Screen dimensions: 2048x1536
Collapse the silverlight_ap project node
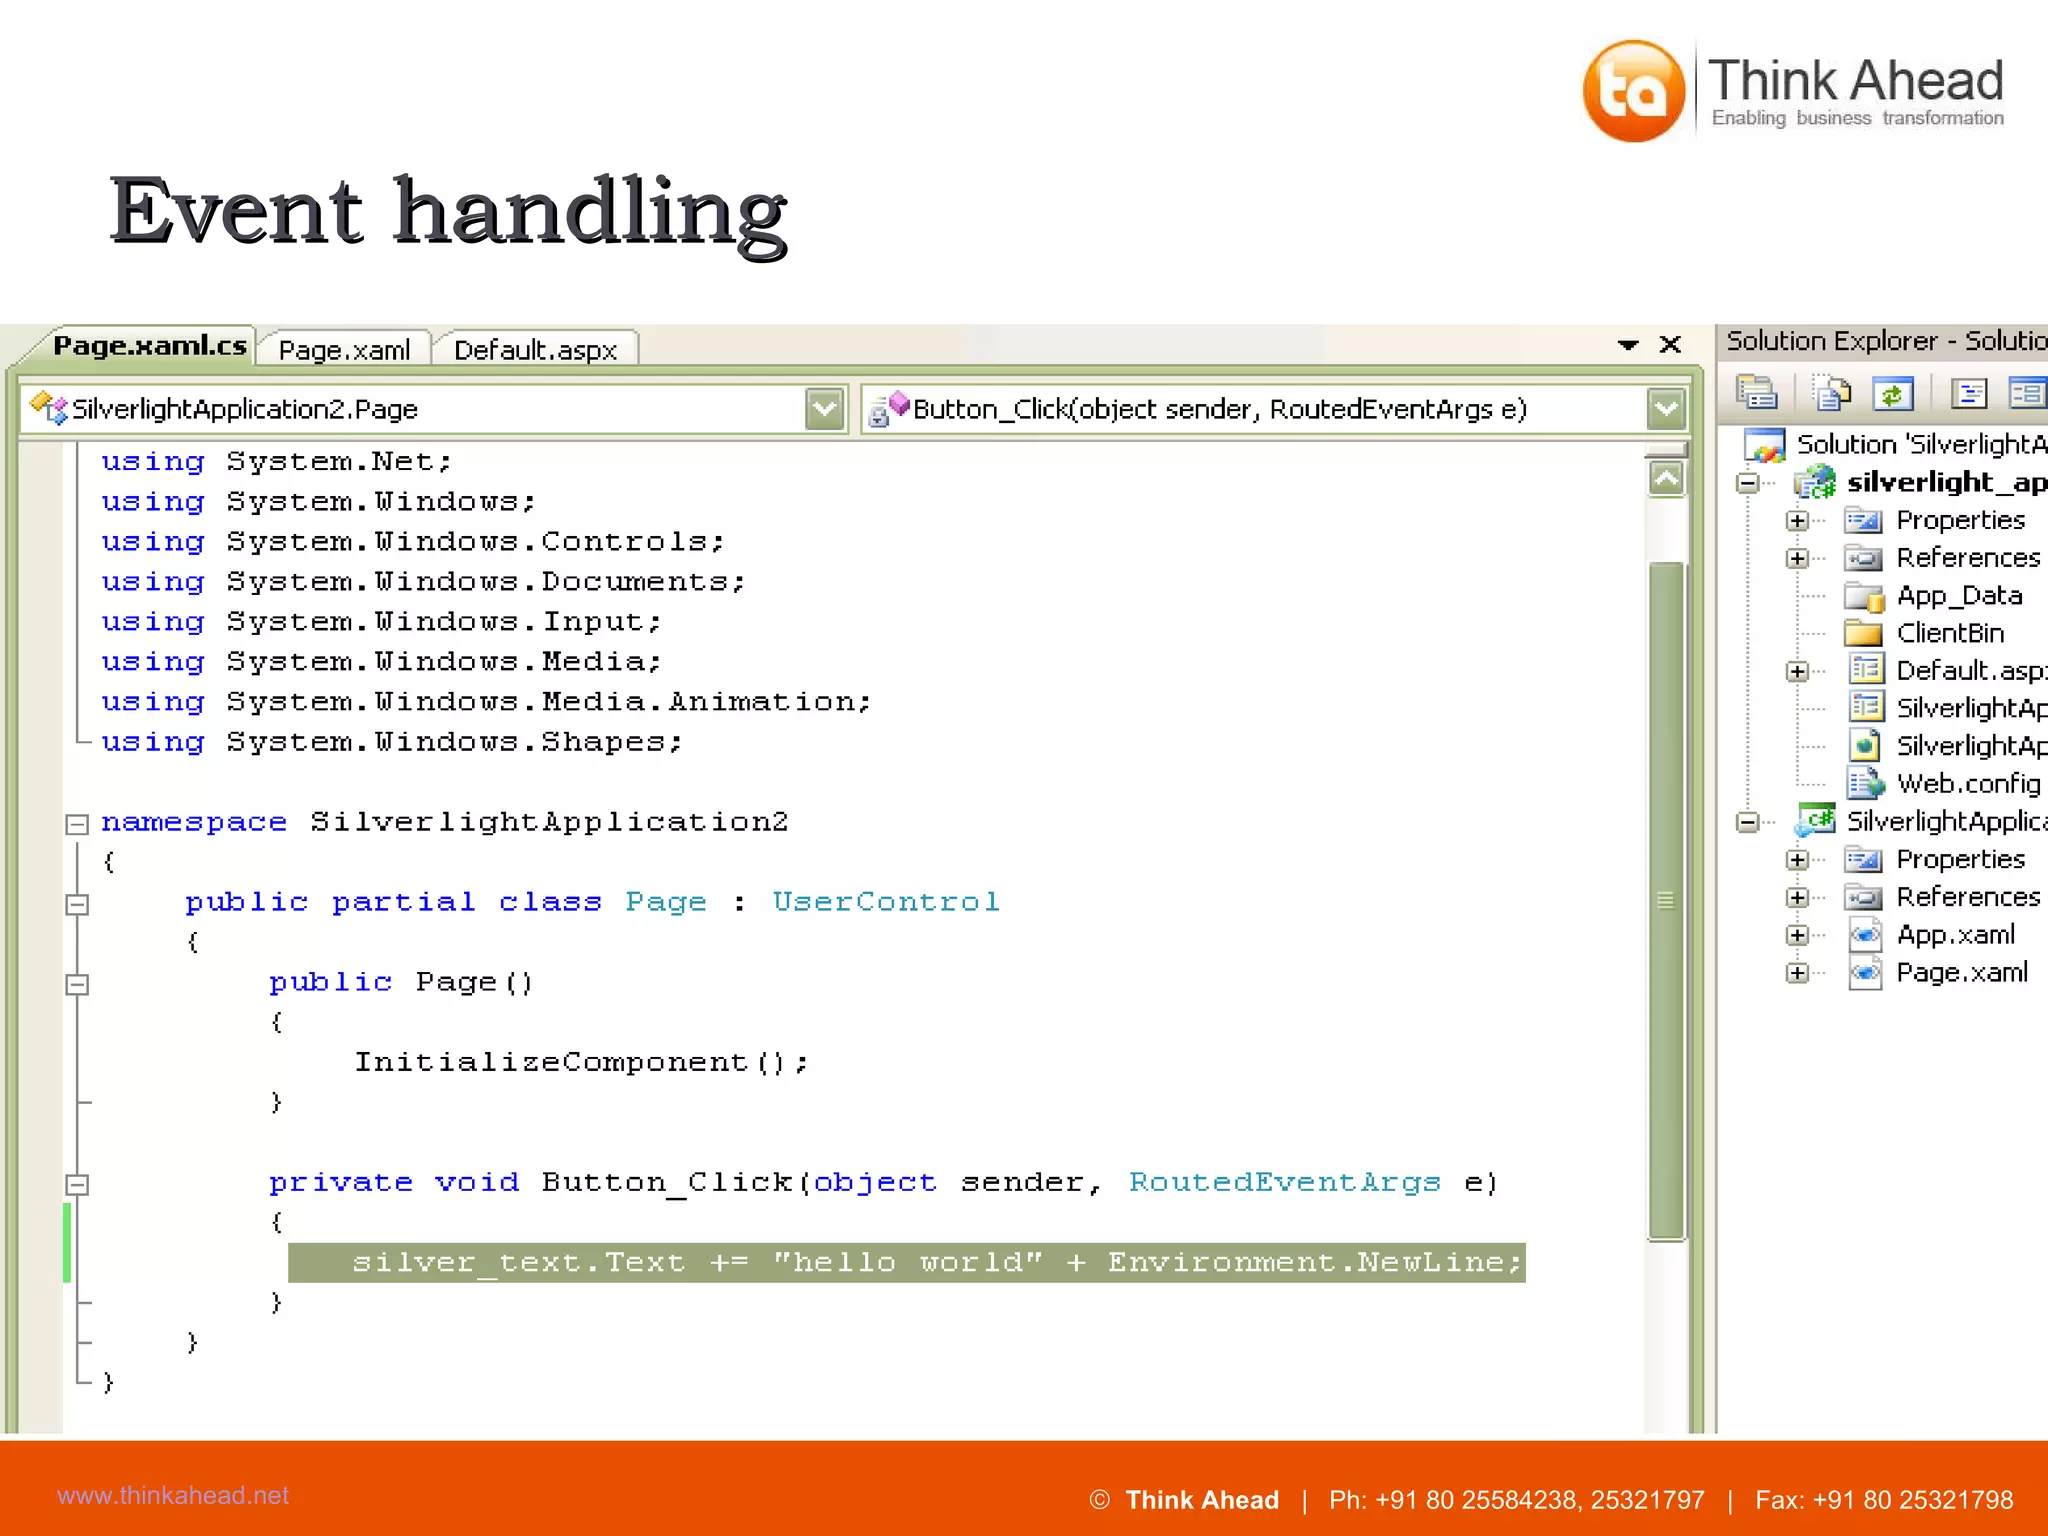coord(1747,483)
